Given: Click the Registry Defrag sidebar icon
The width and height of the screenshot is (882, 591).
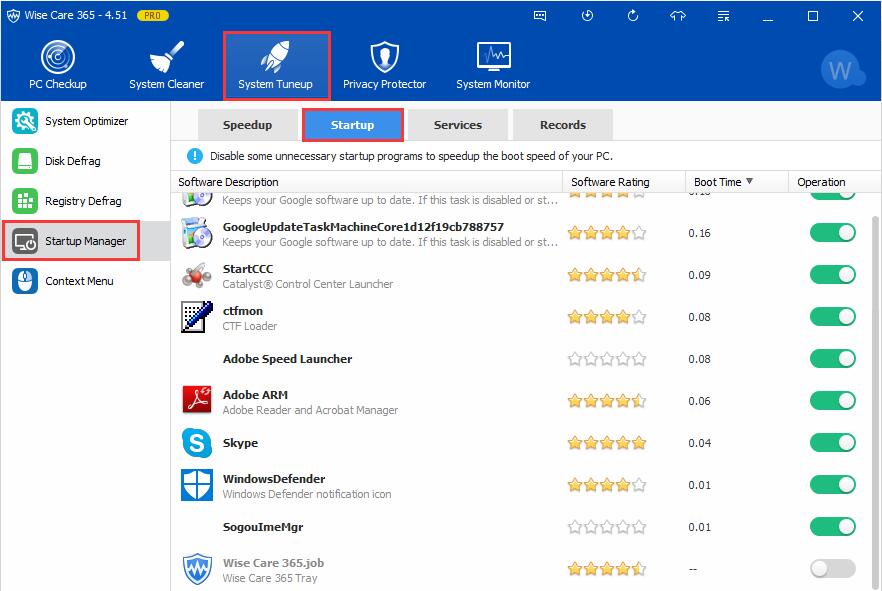Looking at the screenshot, I should [25, 201].
